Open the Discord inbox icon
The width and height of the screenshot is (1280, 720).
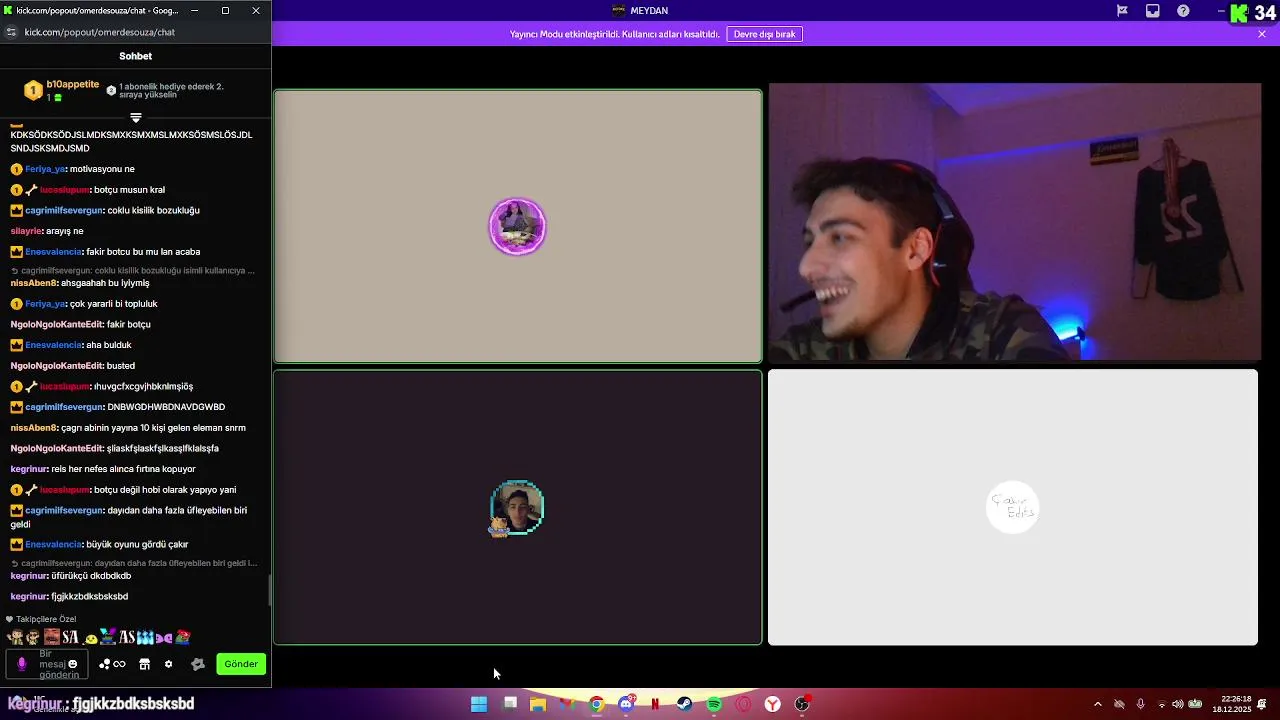(x=1153, y=11)
